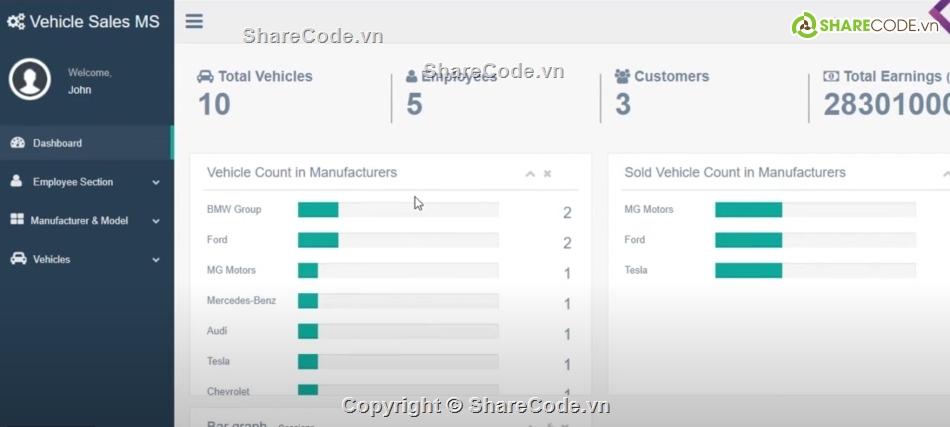This screenshot has height=427, width=950.
Task: Click the BMW Group progress bar
Action: point(398,210)
